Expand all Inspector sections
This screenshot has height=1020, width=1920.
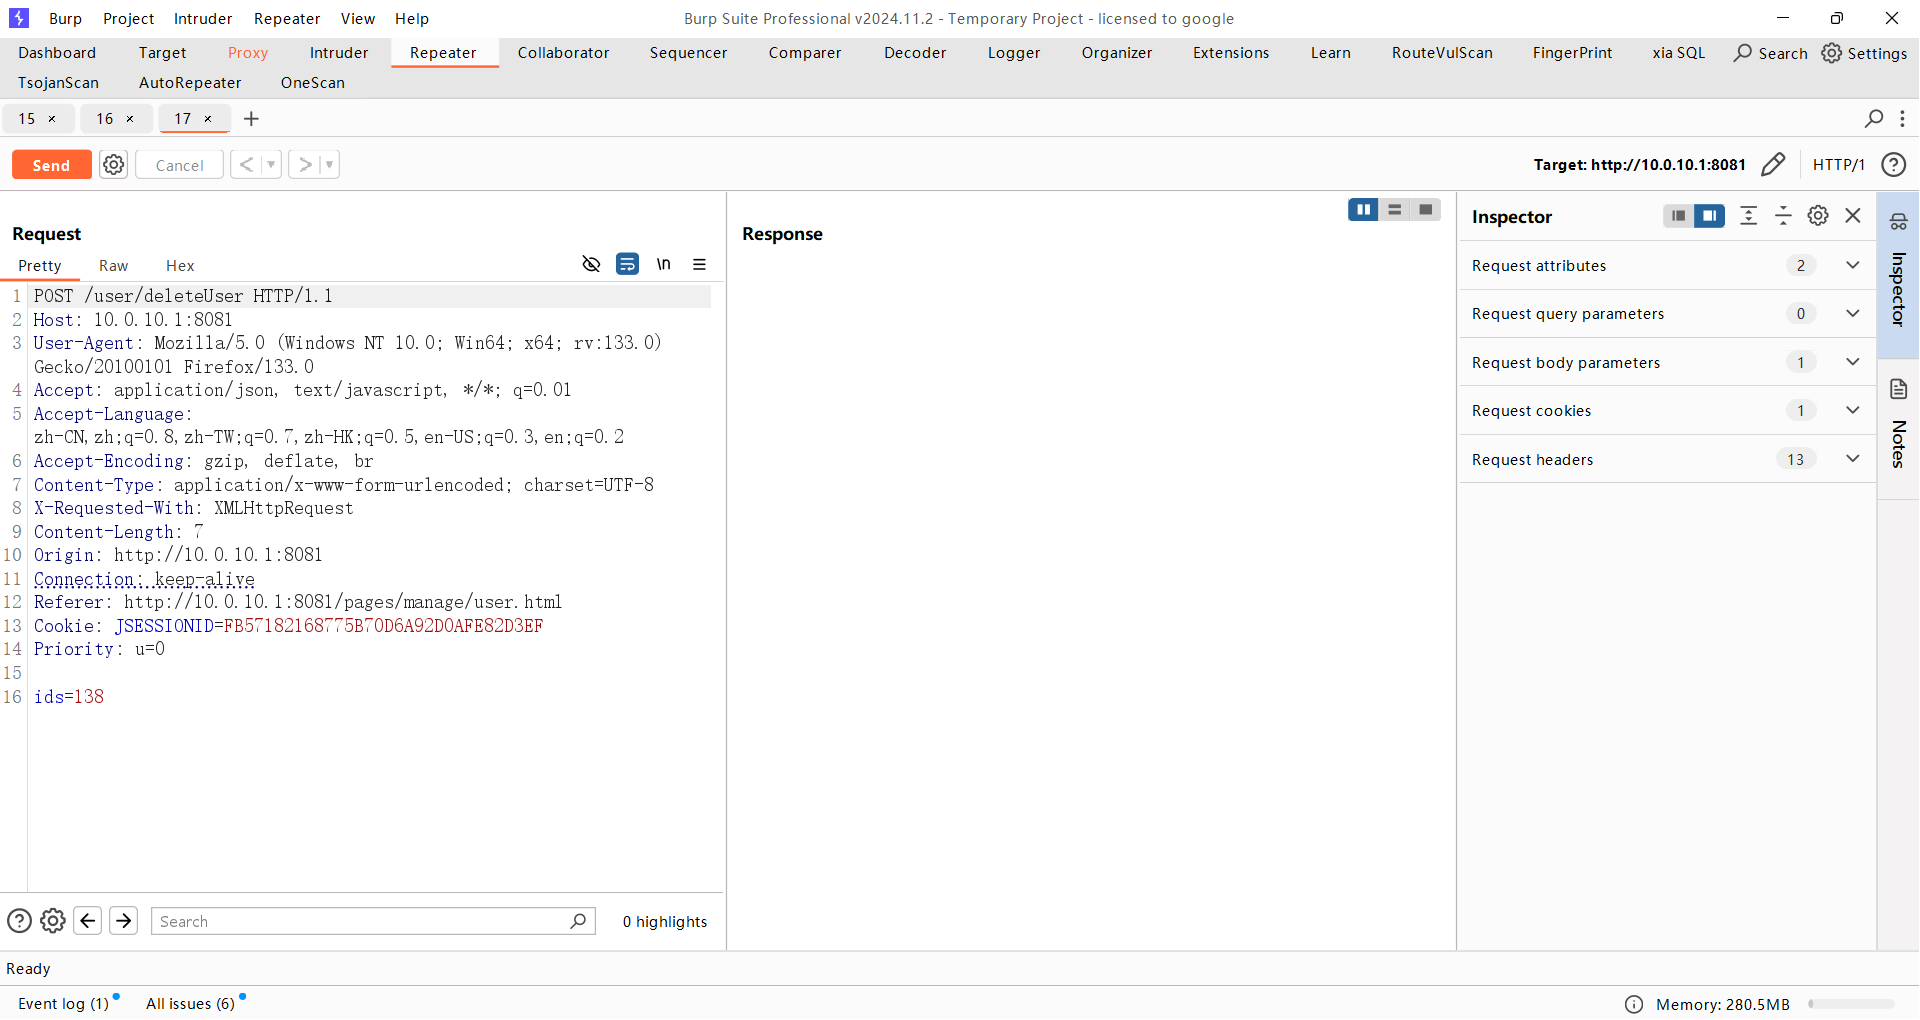click(x=1748, y=216)
